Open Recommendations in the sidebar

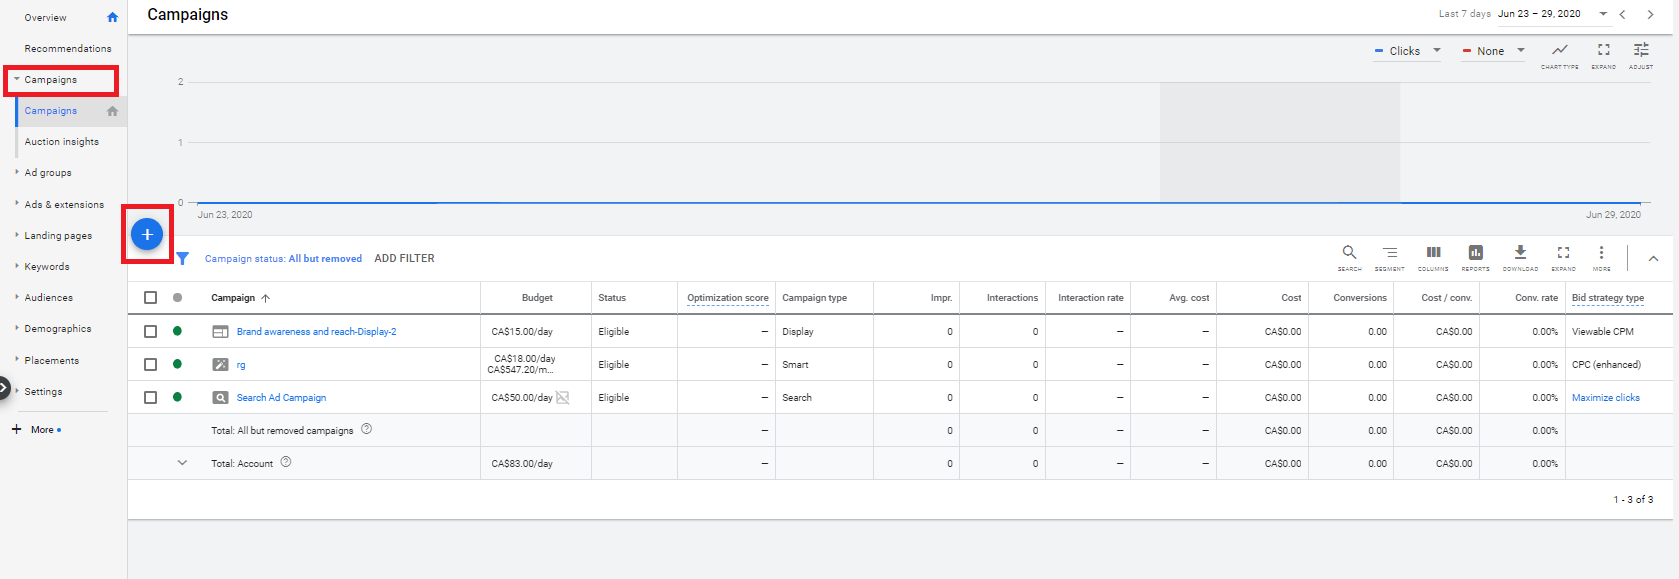click(x=68, y=49)
